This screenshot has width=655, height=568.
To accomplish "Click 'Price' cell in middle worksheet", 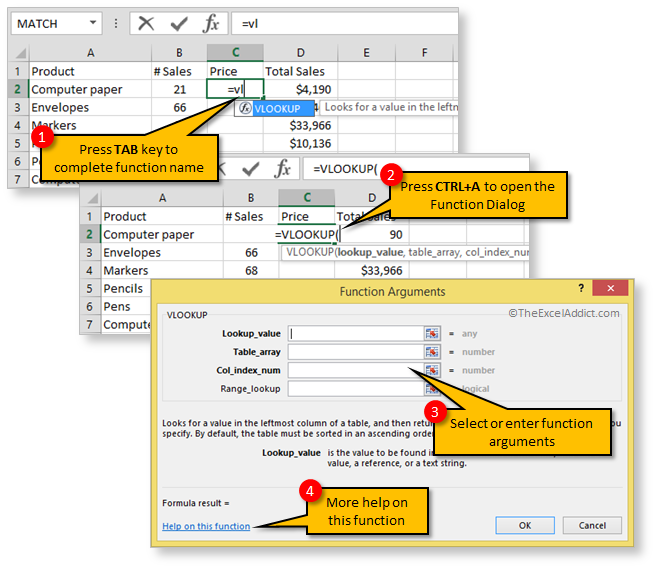I will click(x=307, y=216).
